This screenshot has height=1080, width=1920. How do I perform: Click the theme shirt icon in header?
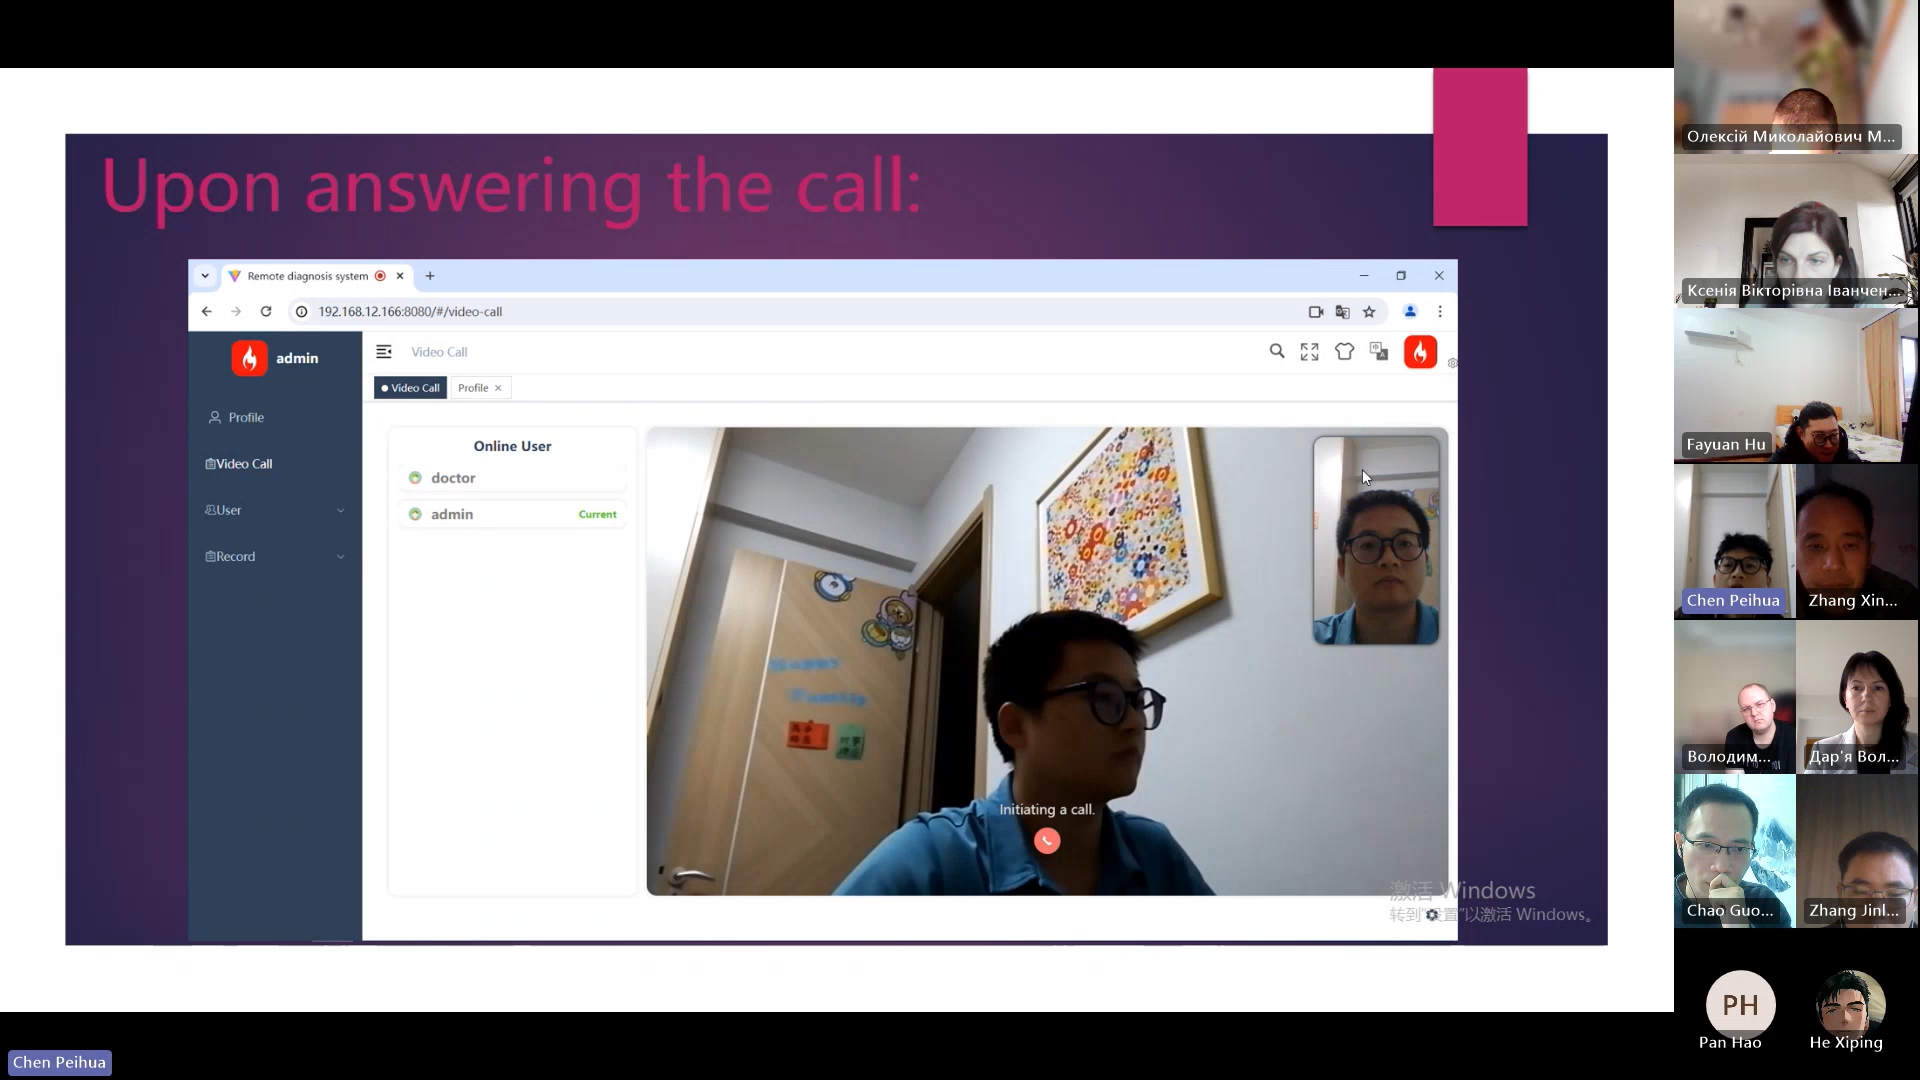pyautogui.click(x=1344, y=352)
